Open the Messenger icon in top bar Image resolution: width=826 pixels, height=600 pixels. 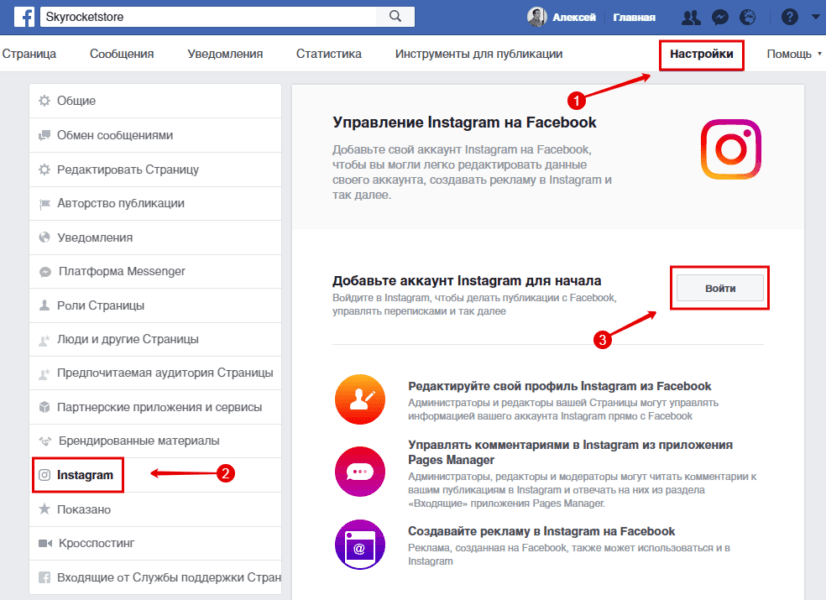720,17
